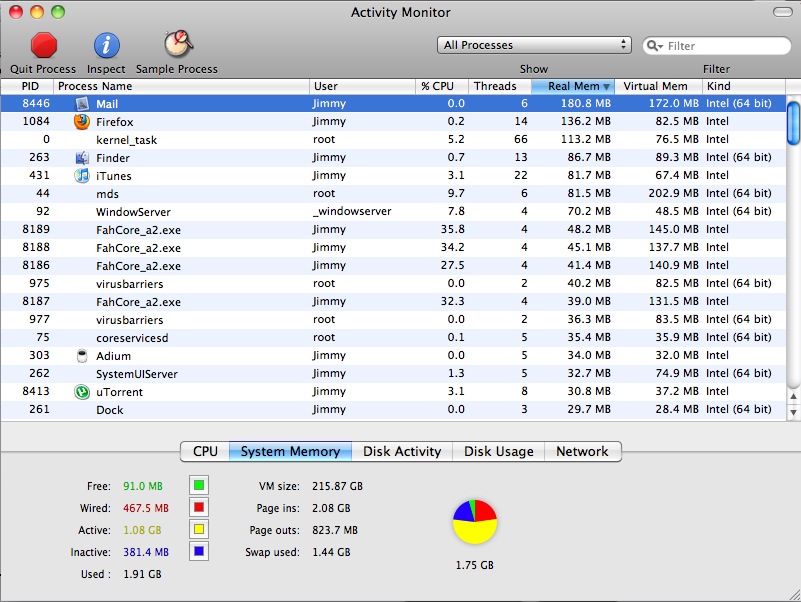Click the 202.9 MB Virtual Mem value
Image resolution: width=801 pixels, height=602 pixels.
coord(673,193)
